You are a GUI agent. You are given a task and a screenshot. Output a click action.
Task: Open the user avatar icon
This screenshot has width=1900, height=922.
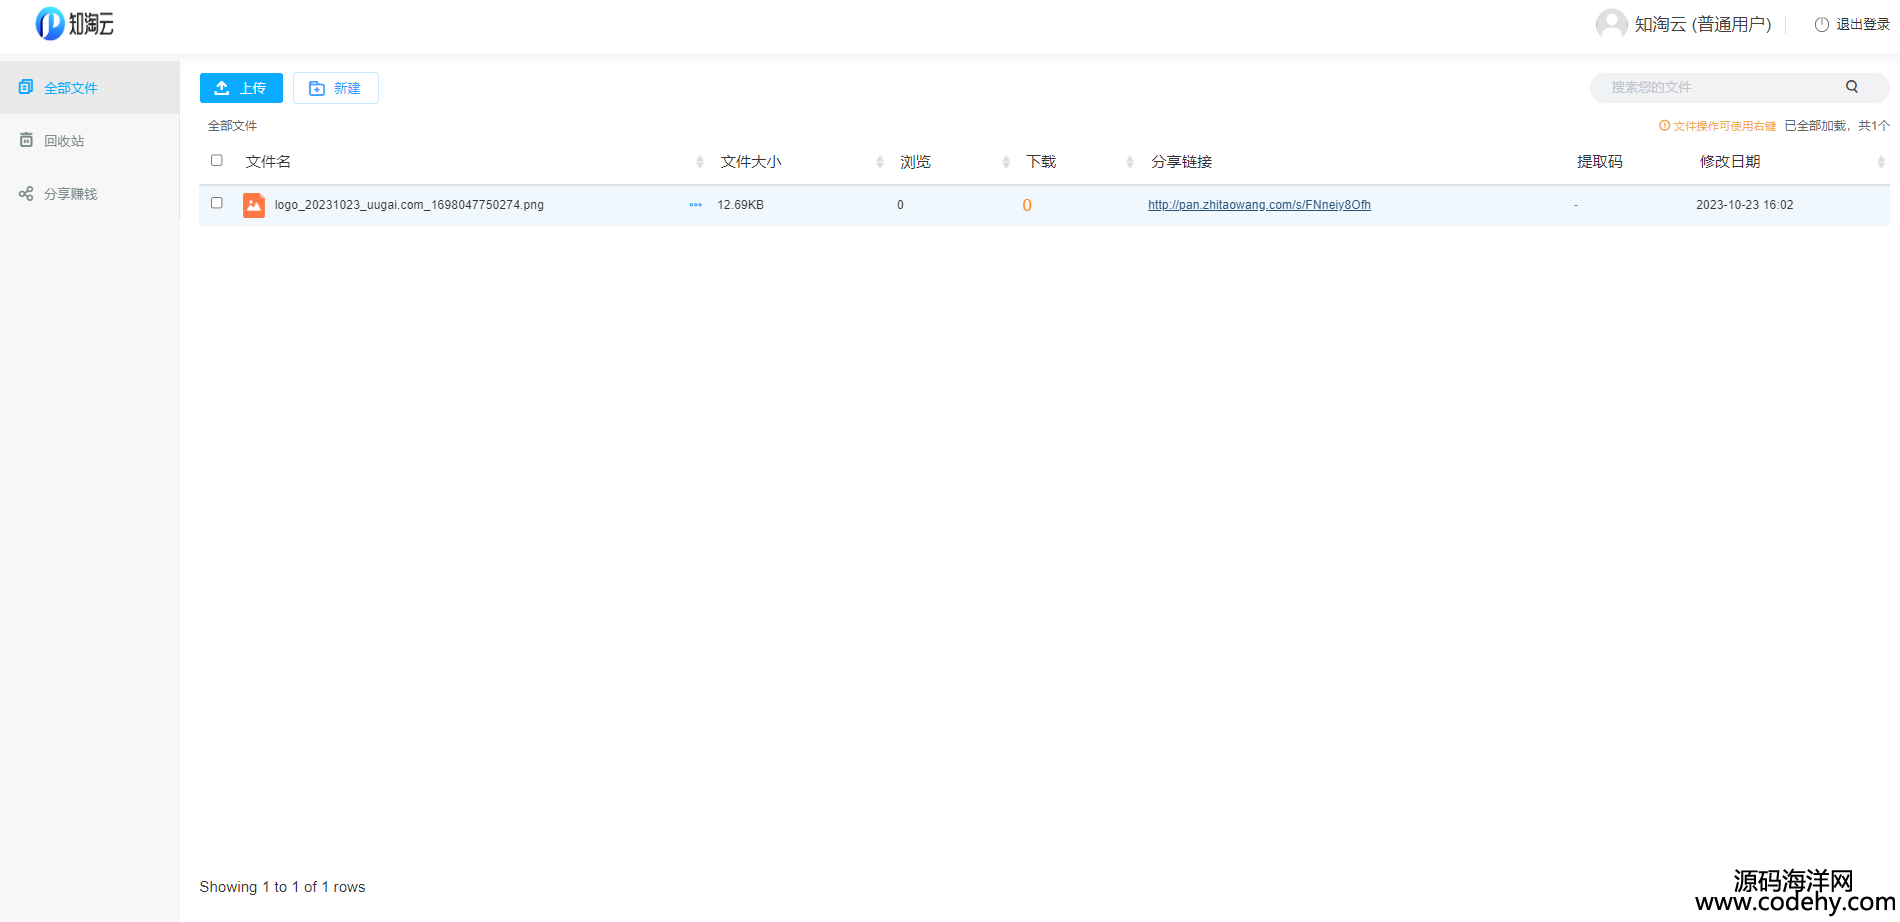pyautogui.click(x=1611, y=24)
